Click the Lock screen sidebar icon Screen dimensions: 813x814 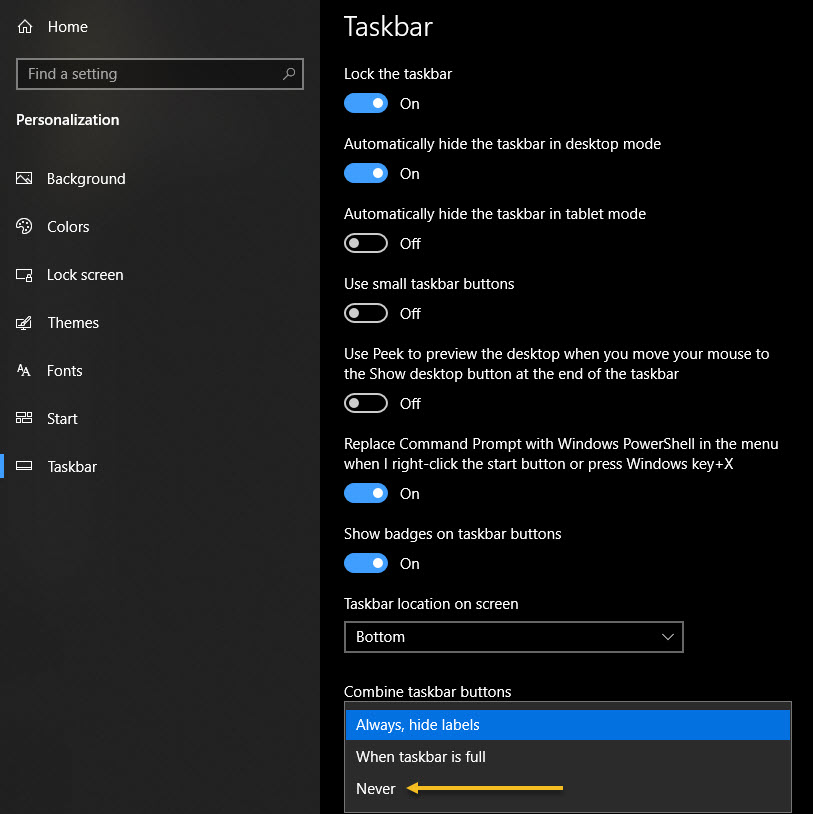(x=25, y=274)
